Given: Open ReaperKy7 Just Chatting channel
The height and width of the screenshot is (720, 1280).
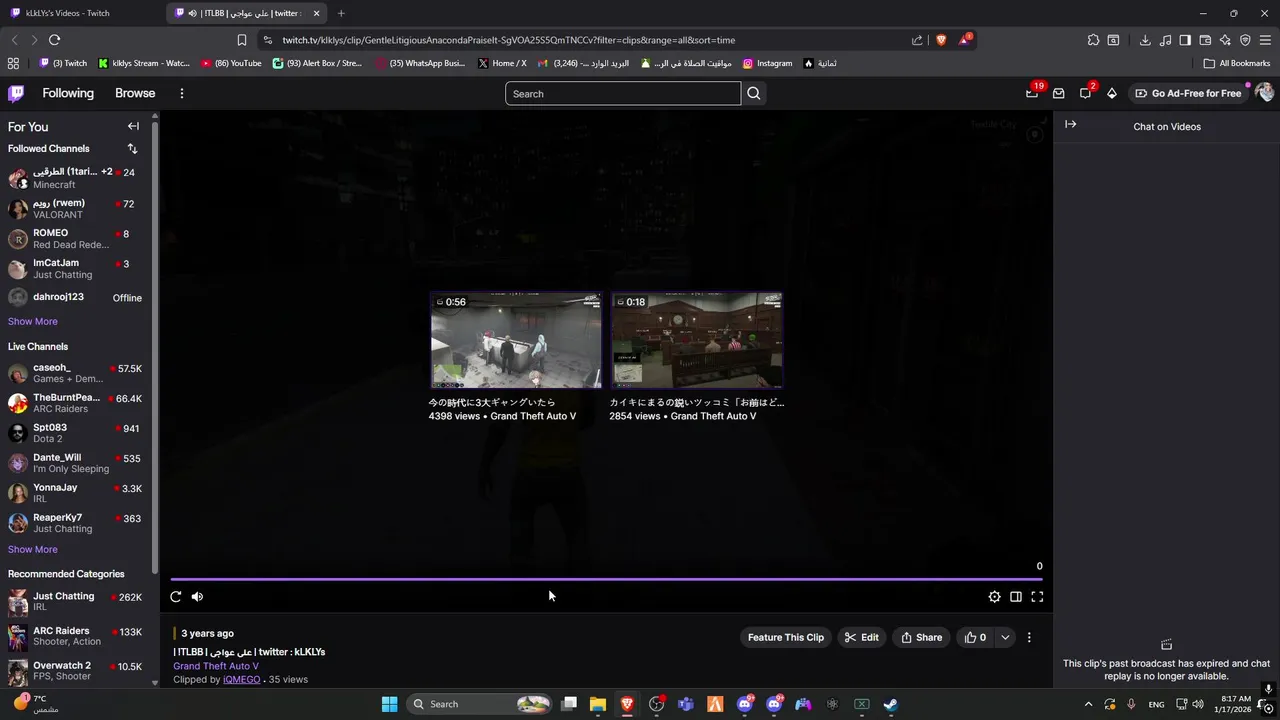Looking at the screenshot, I should pyautogui.click(x=75, y=523).
